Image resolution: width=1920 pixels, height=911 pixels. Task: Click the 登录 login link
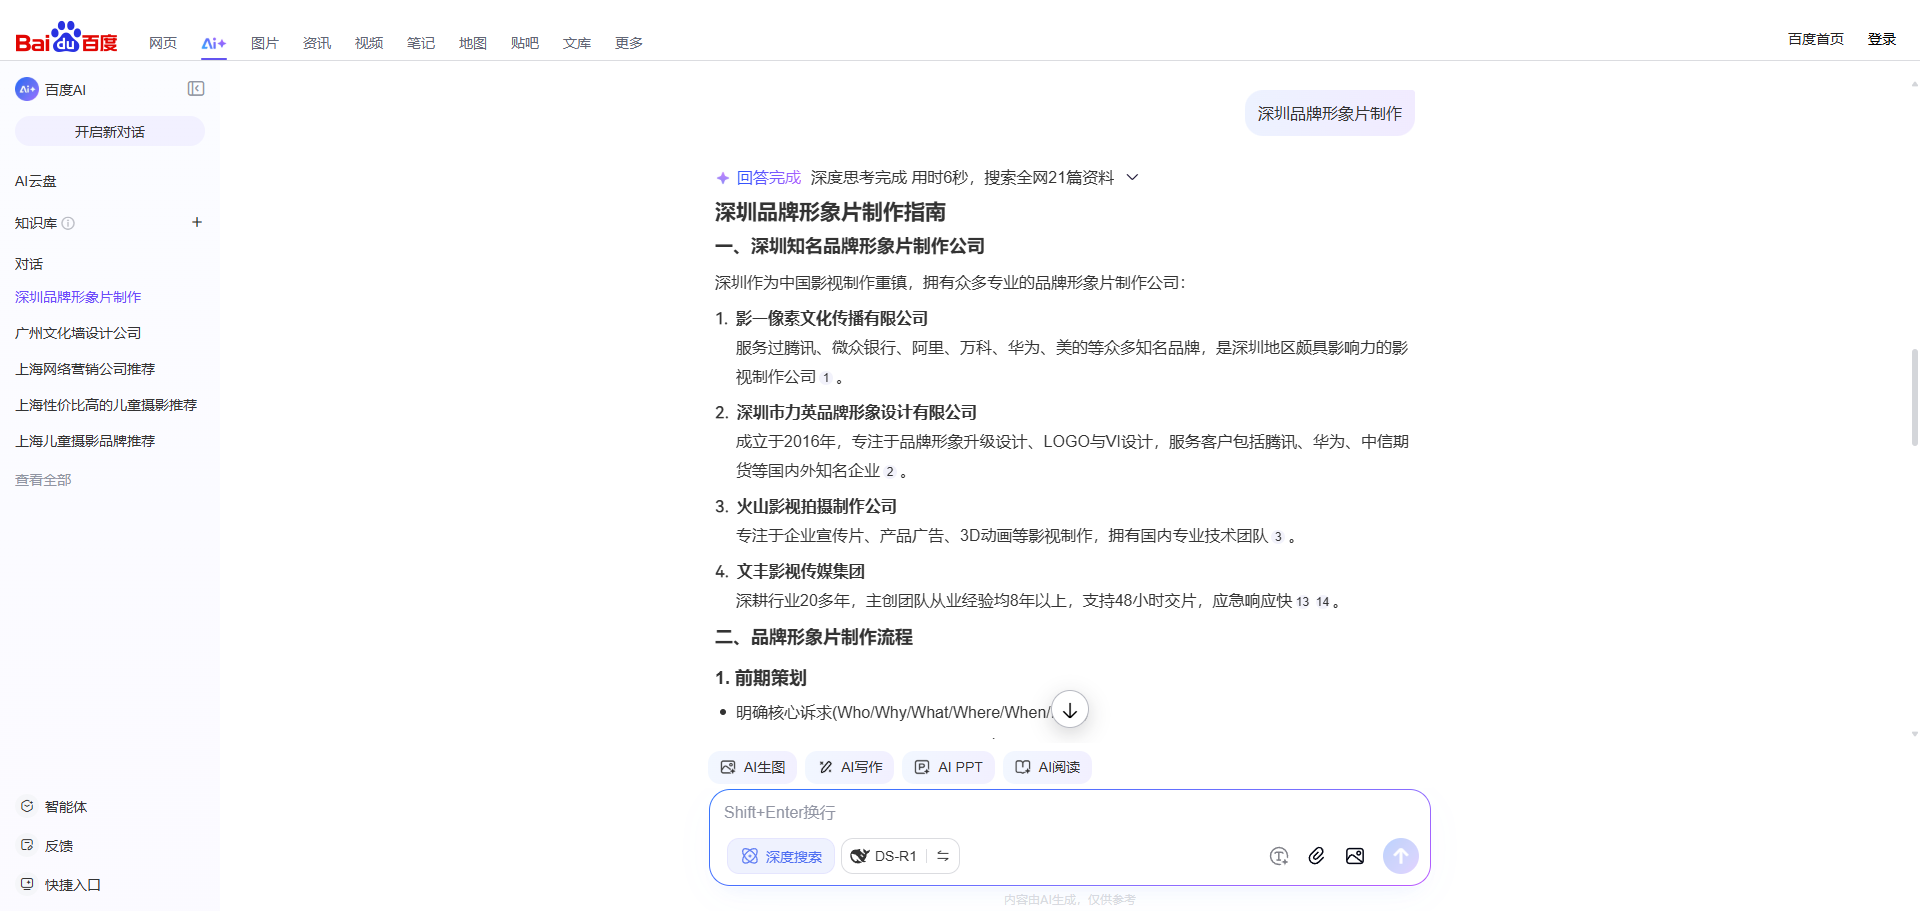point(1881,39)
